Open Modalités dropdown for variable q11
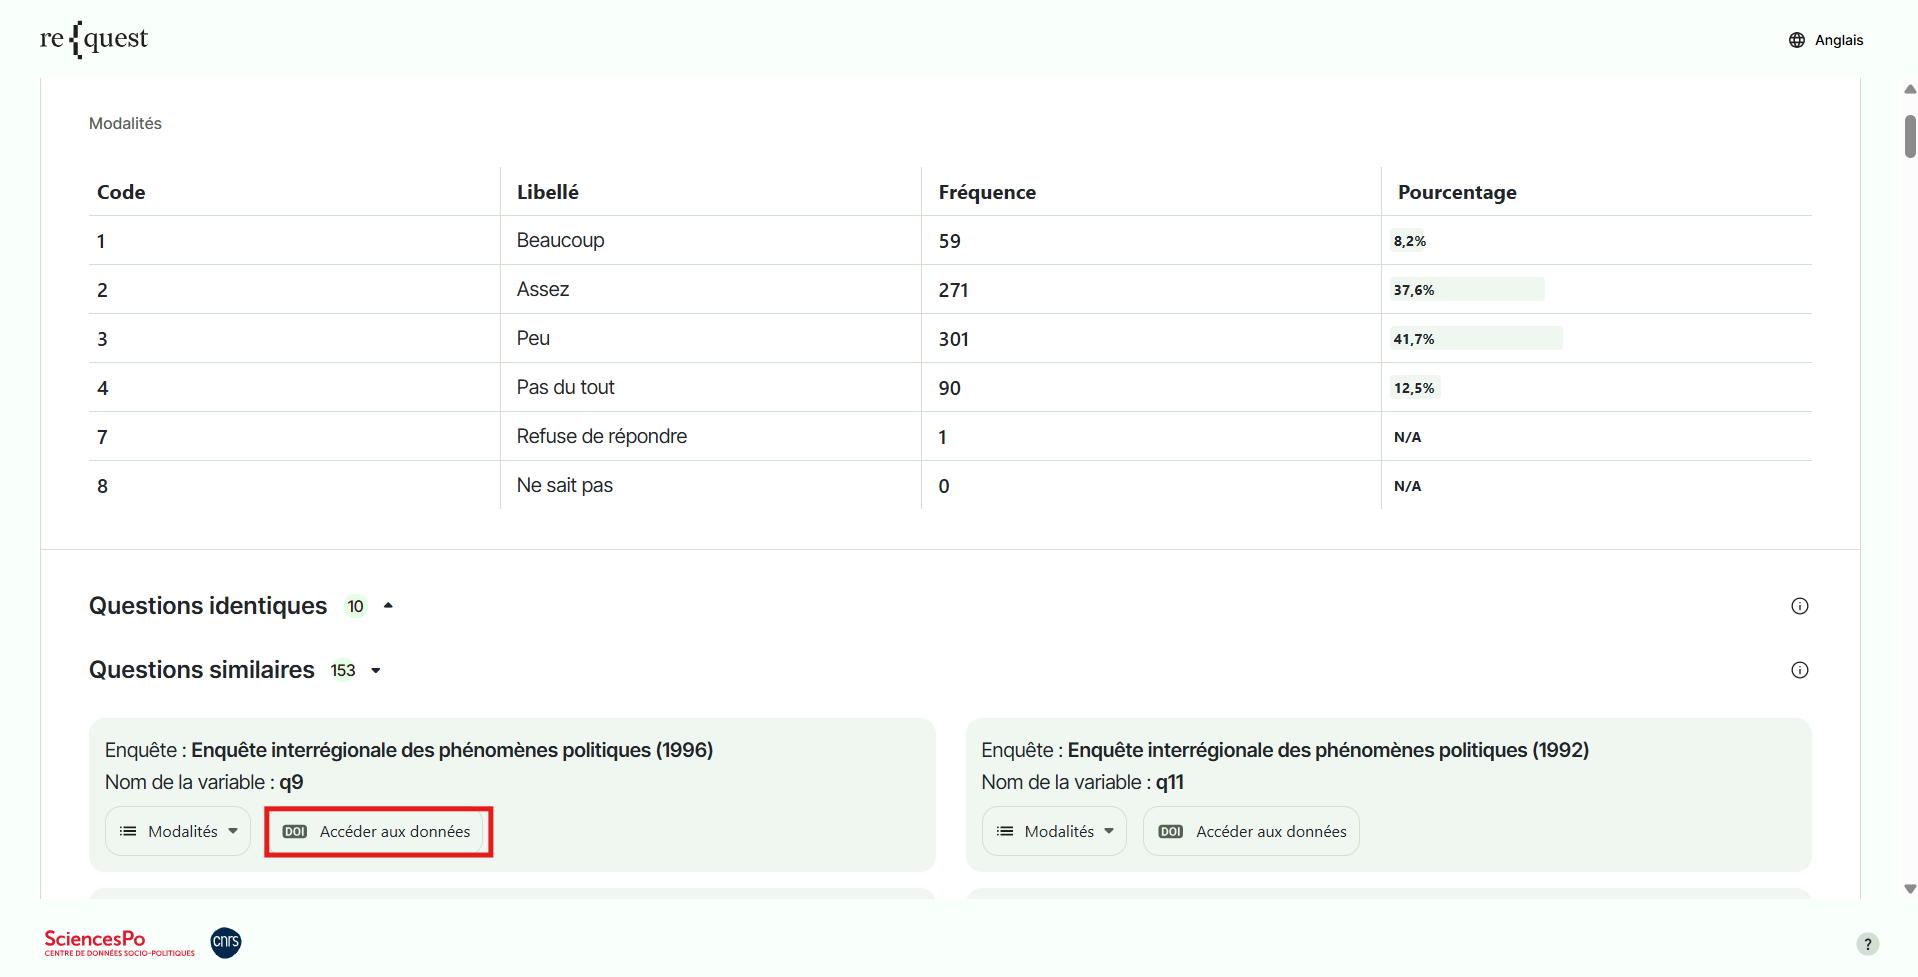 1054,832
